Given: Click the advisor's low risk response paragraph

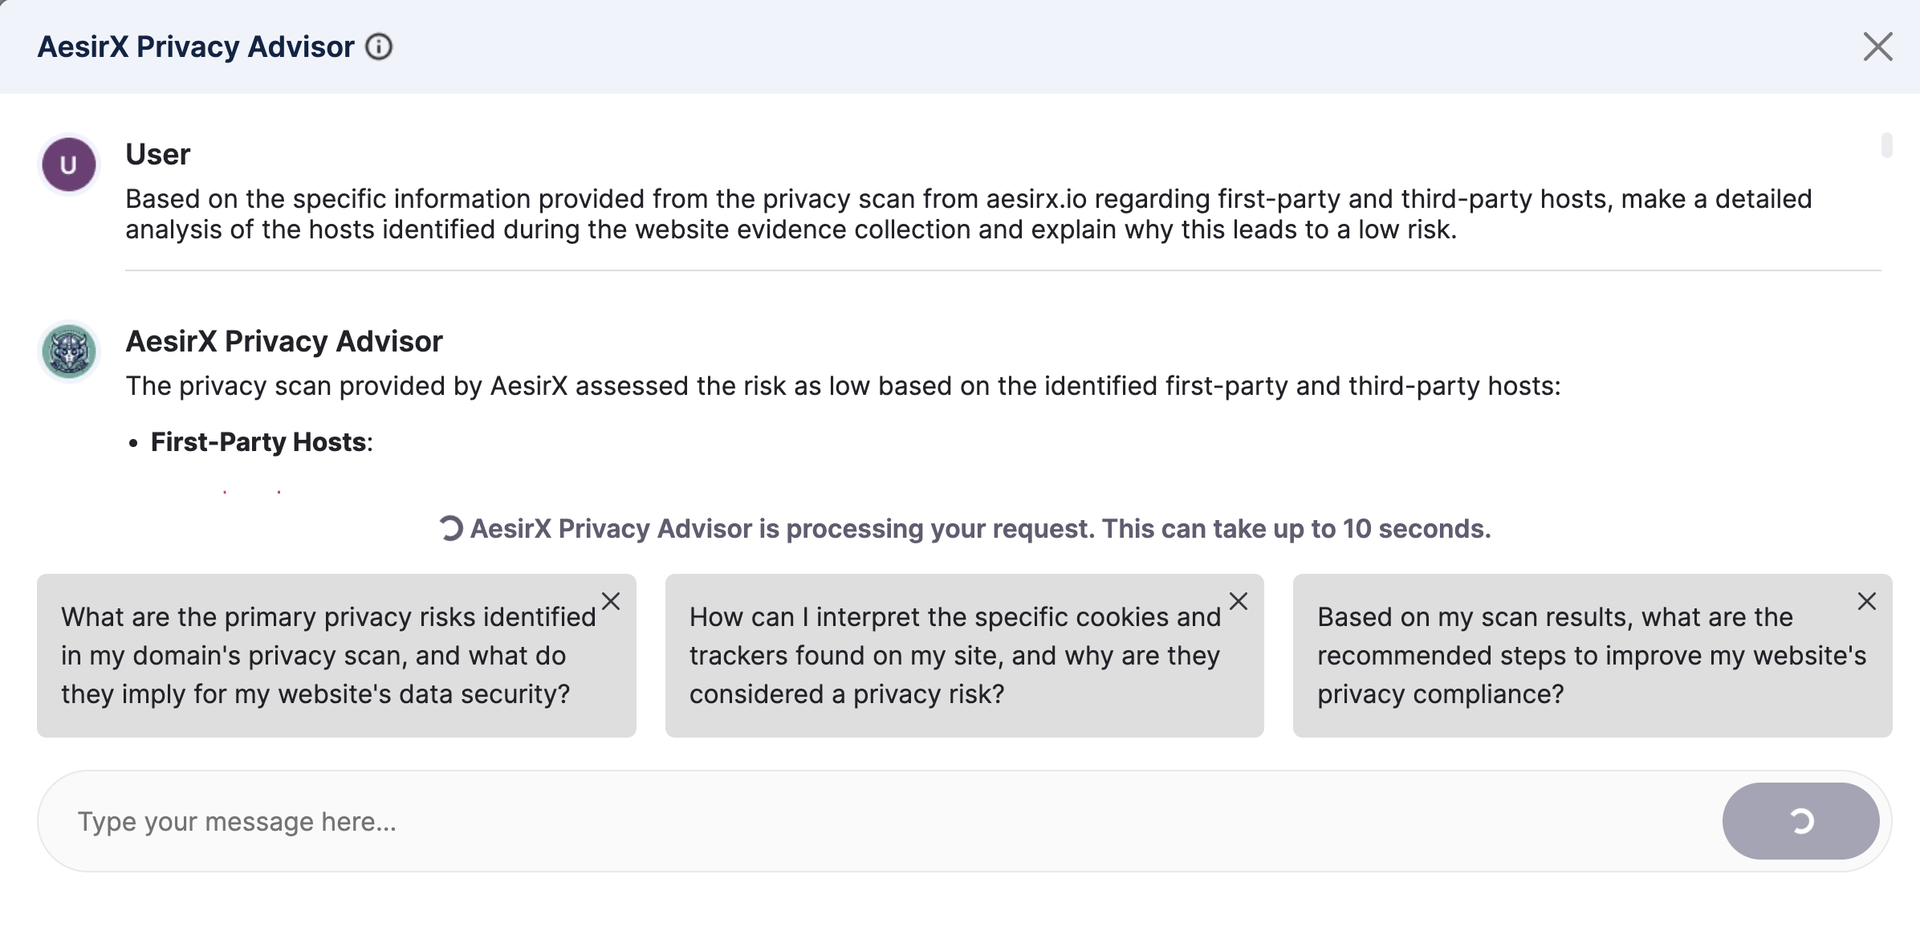Looking at the screenshot, I should tap(843, 386).
